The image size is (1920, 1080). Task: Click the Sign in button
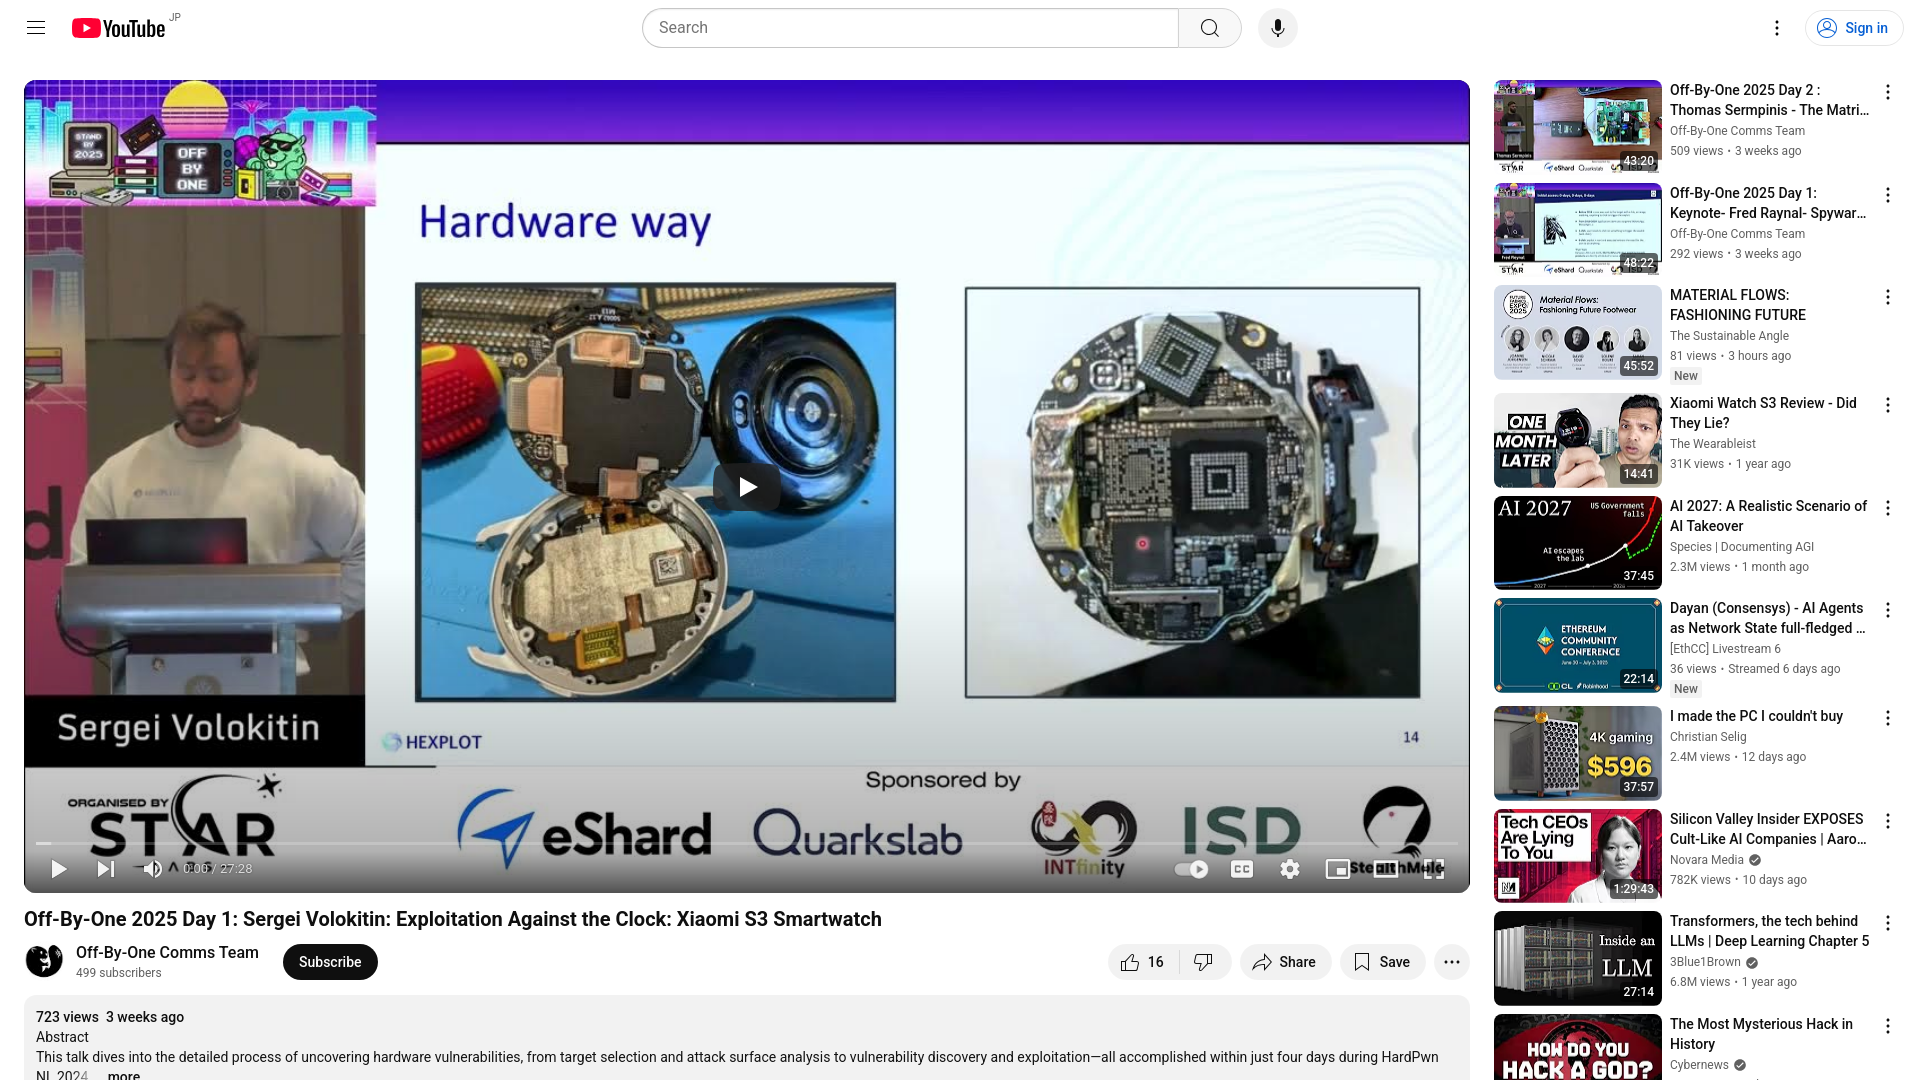click(1854, 28)
